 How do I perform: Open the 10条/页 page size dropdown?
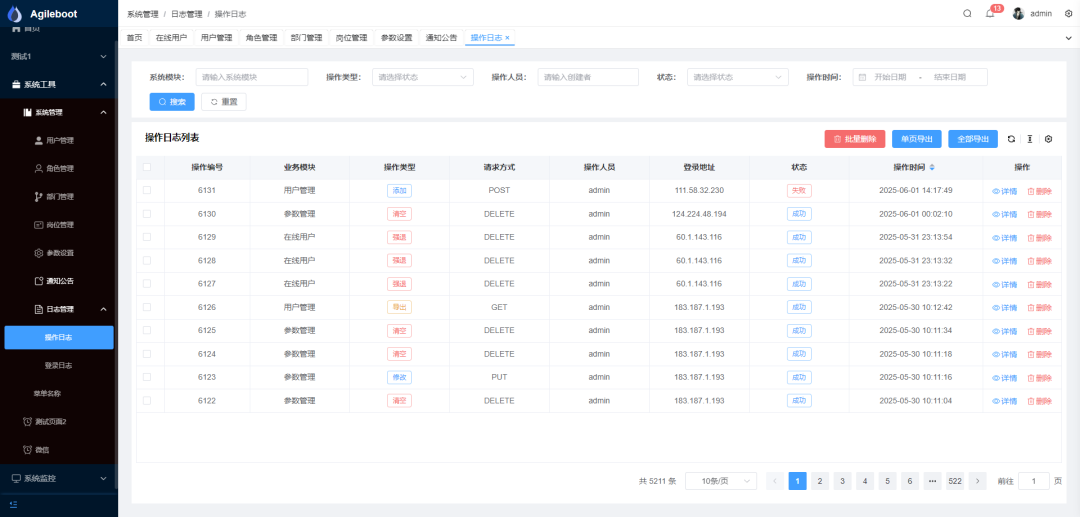pyautogui.click(x=721, y=481)
